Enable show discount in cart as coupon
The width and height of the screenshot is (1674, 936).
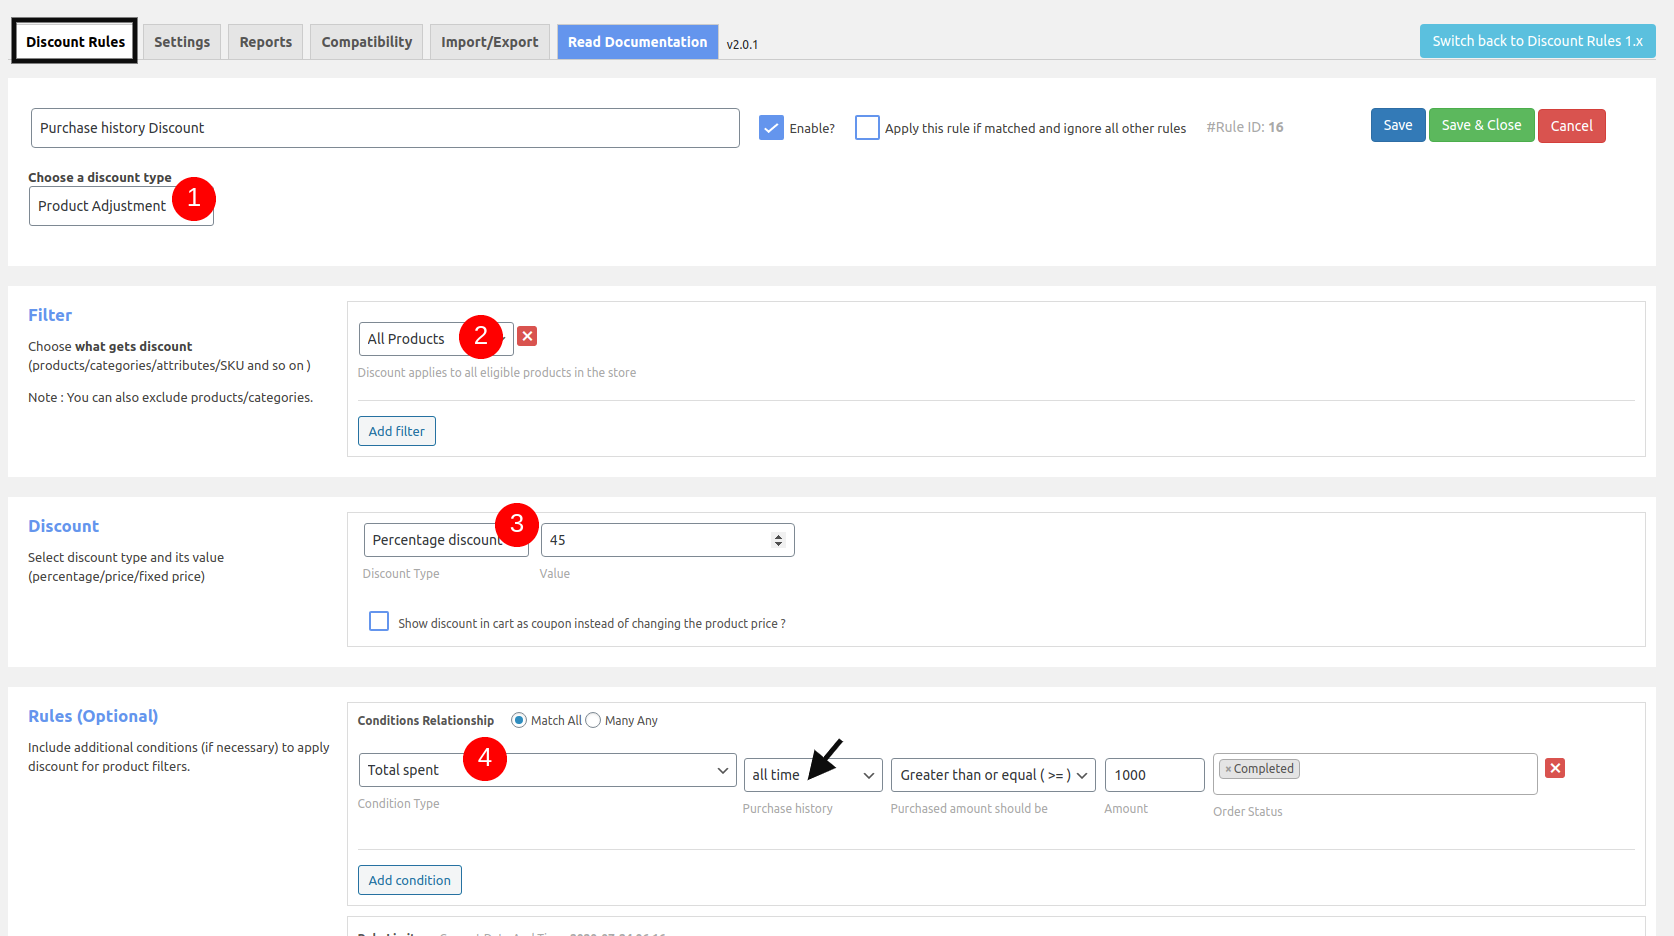coord(379,621)
